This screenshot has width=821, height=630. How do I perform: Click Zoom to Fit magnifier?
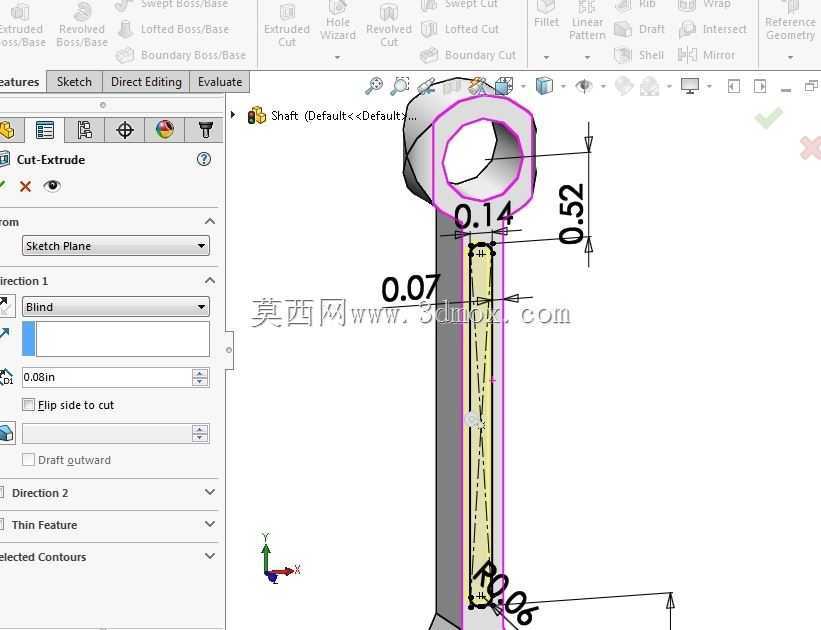[x=374, y=86]
